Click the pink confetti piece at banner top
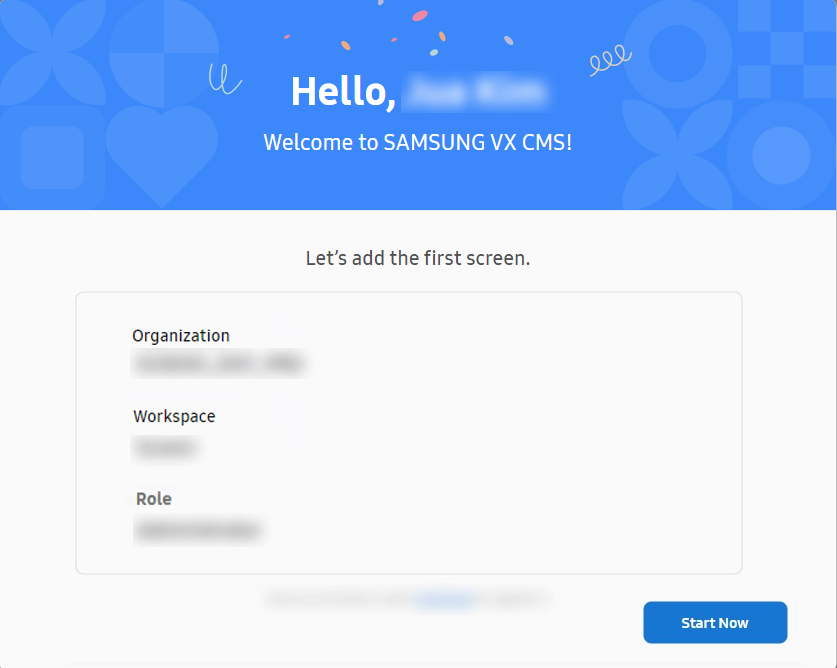The image size is (837, 668). pyautogui.click(x=420, y=16)
